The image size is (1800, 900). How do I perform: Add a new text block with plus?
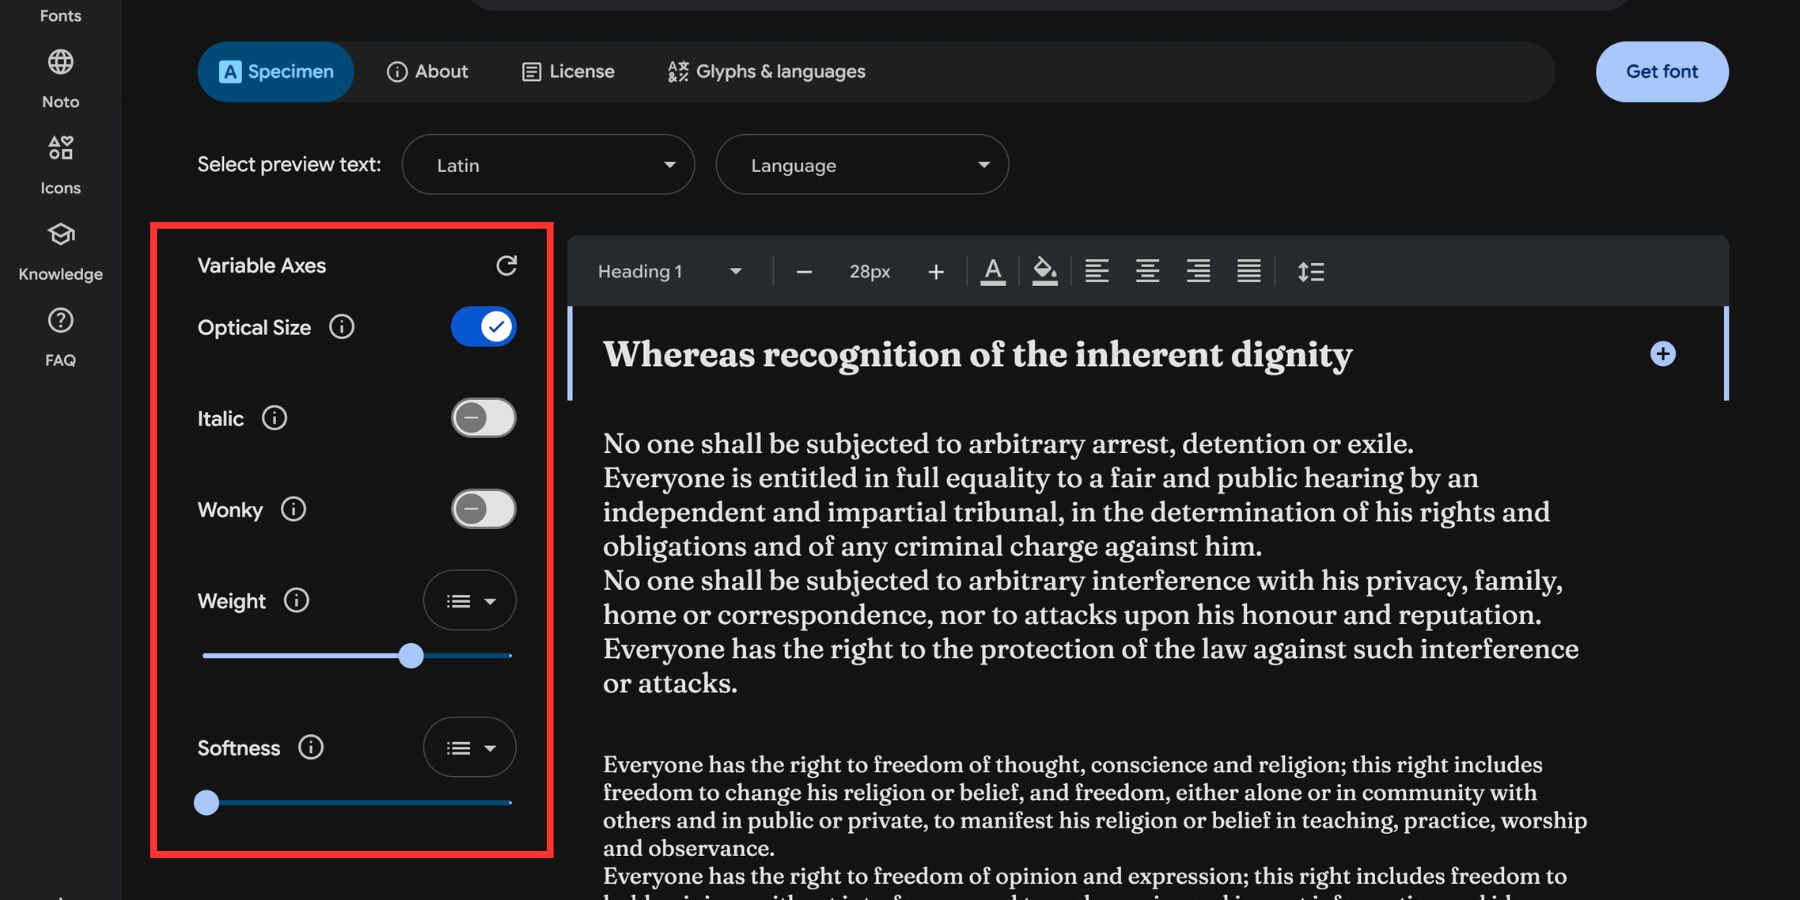[x=1663, y=354]
